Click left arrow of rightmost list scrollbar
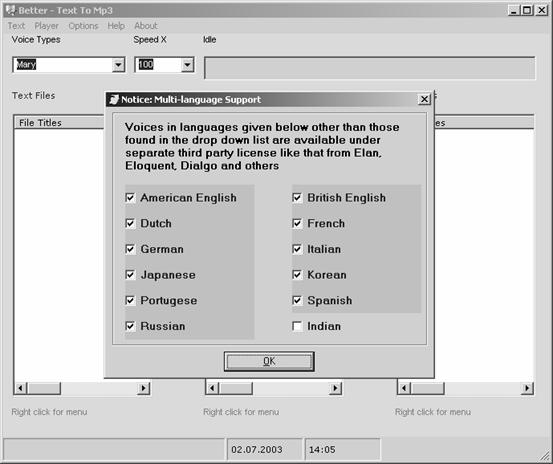 click(x=404, y=388)
